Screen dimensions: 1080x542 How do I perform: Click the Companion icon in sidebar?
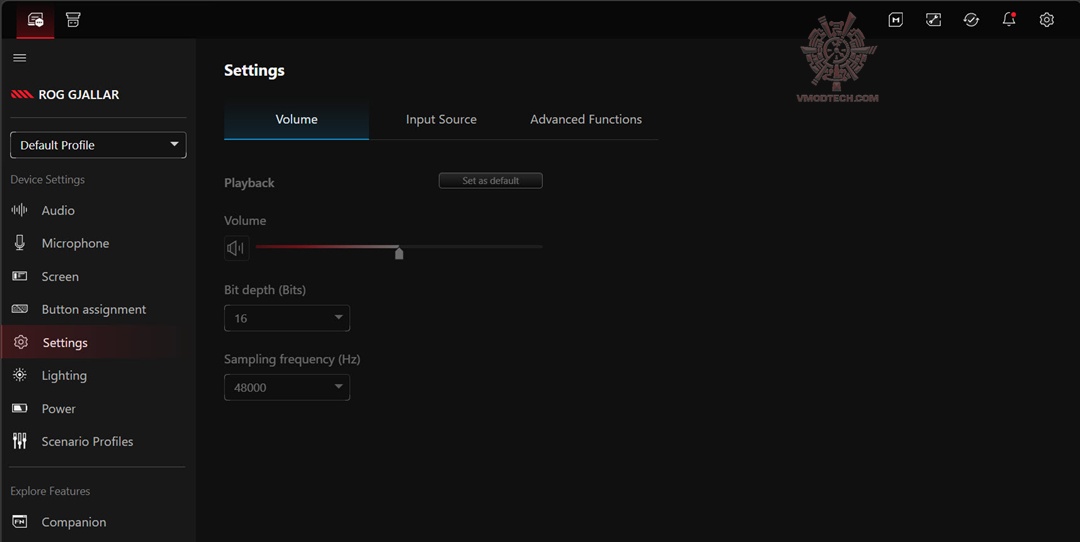click(x=19, y=522)
